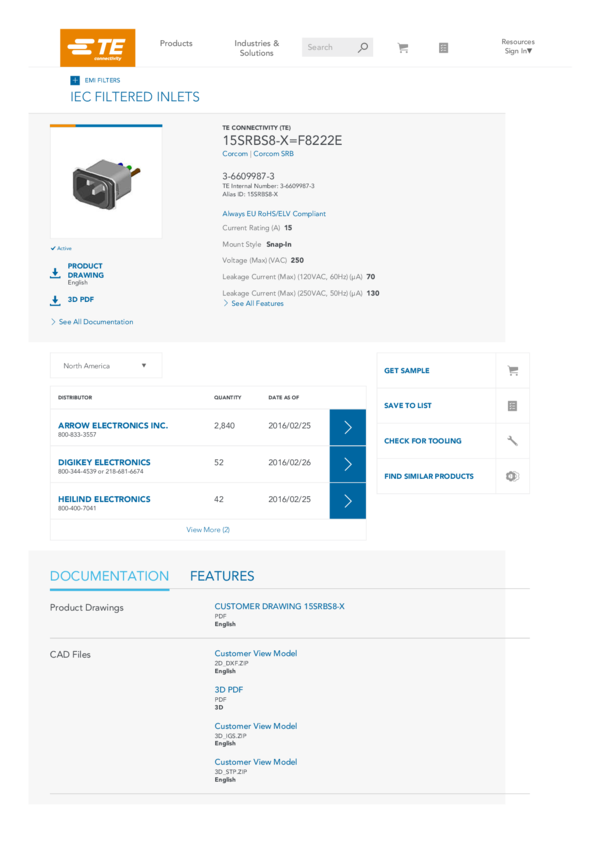Click the search magnifier icon

tap(363, 47)
